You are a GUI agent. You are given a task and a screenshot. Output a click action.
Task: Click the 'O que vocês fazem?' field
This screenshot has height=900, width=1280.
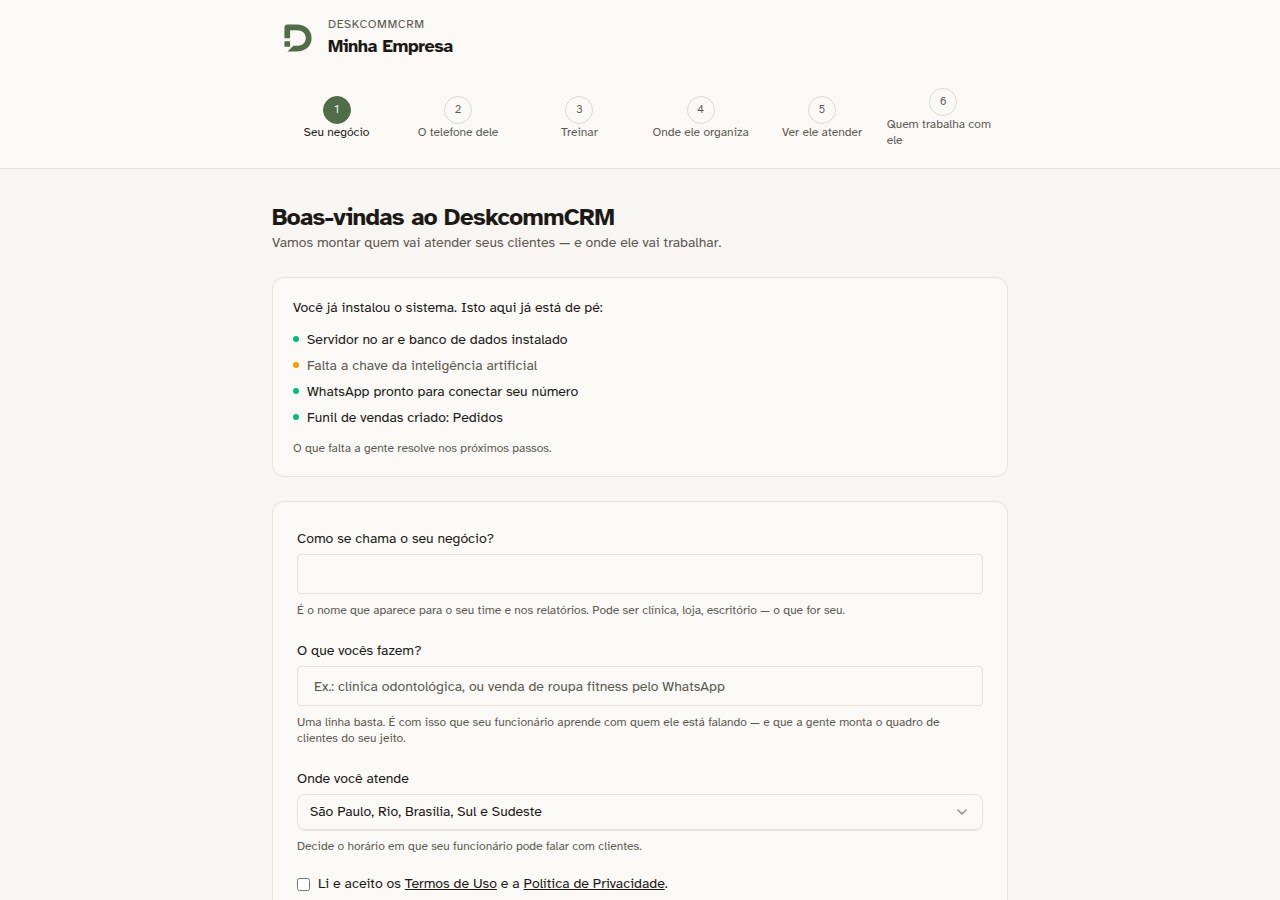(640, 686)
